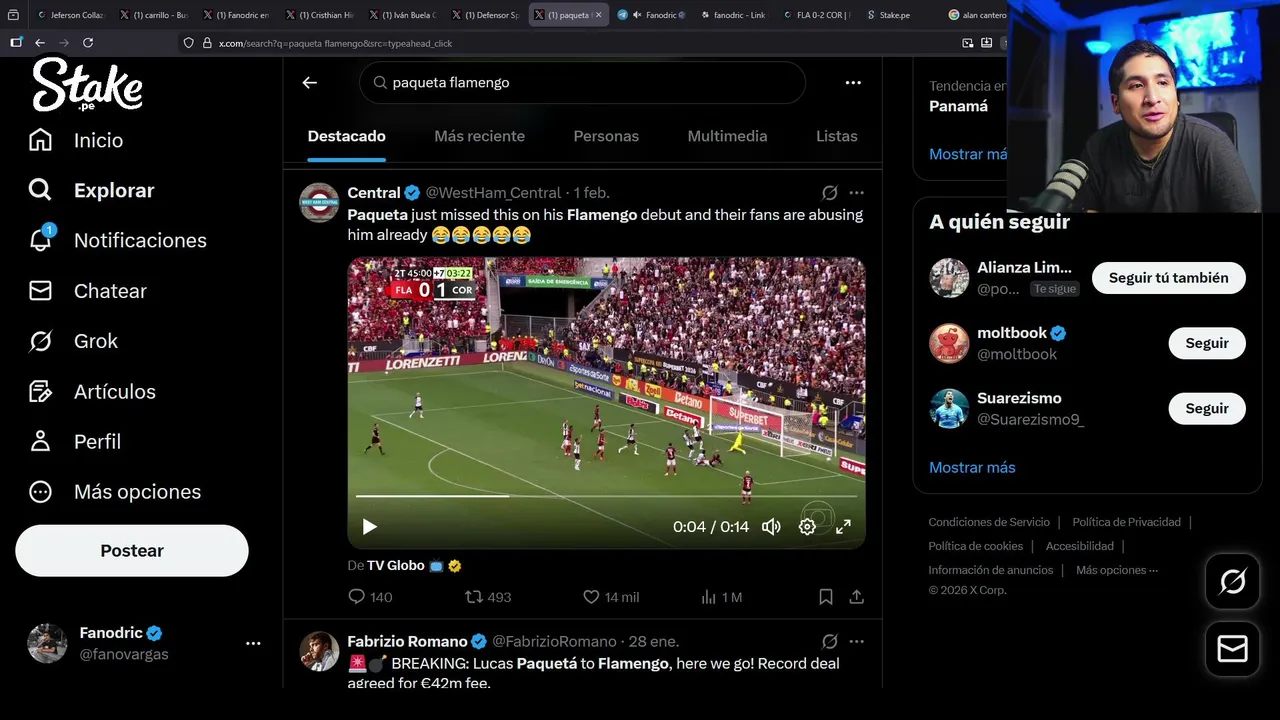
Task: Open Fabrizio Romano profile avatar
Action: pyautogui.click(x=319, y=651)
